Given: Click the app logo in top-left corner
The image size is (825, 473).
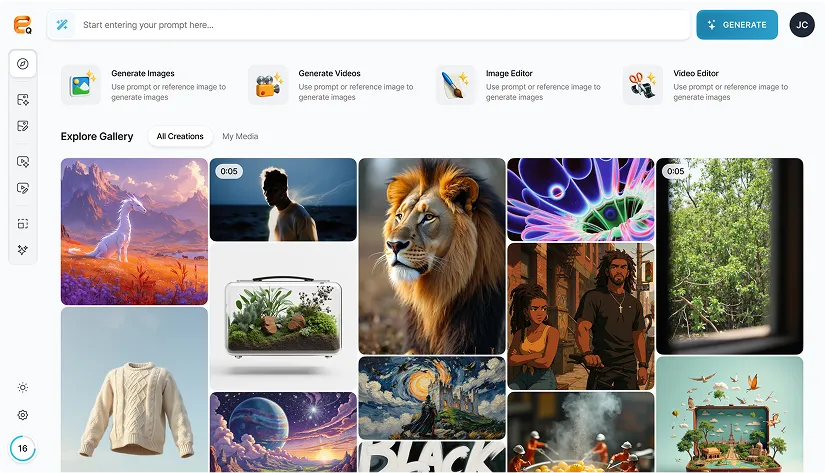Looking at the screenshot, I should pos(22,25).
